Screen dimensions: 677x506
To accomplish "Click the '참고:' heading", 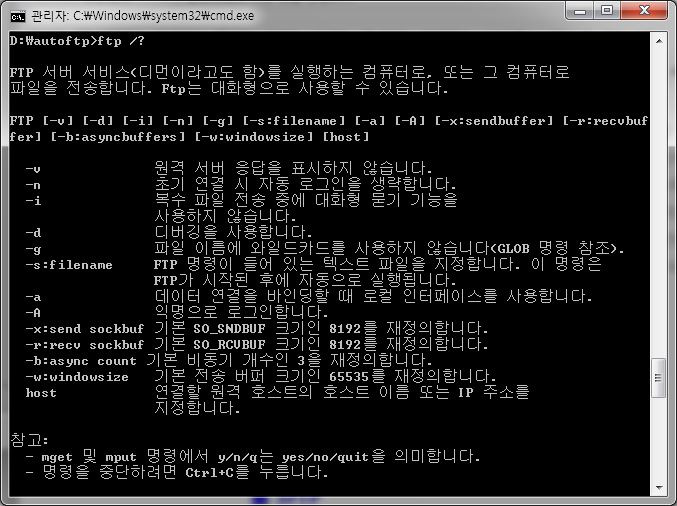I will 29,440.
